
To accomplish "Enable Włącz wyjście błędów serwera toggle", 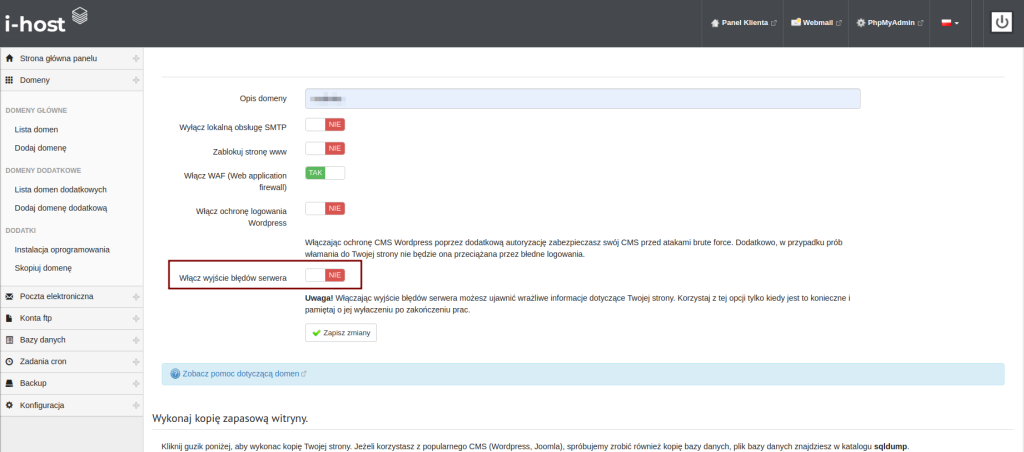I will 325,274.
